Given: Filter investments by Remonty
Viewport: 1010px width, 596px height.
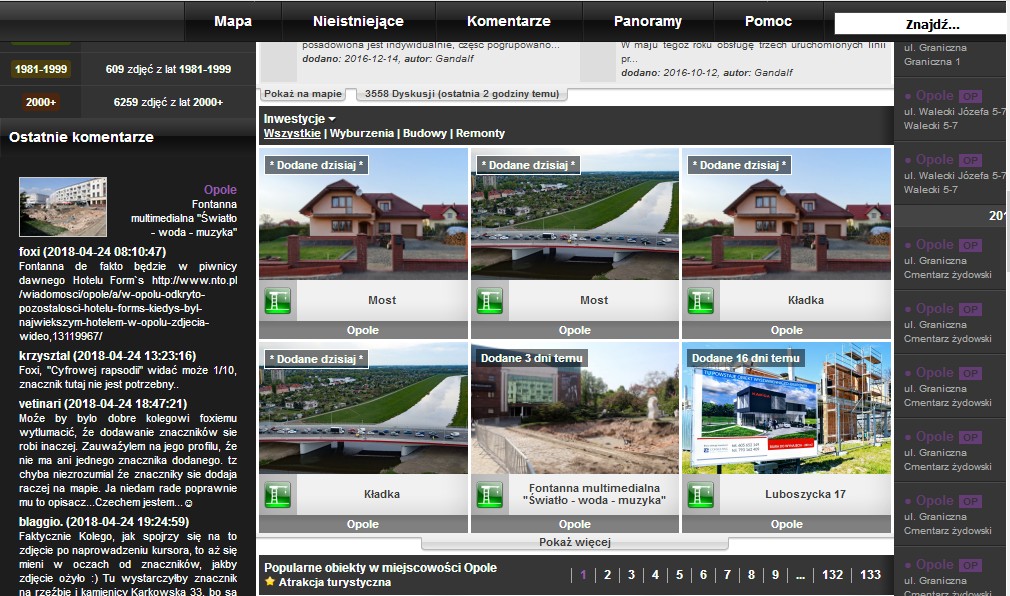Looking at the screenshot, I should tap(480, 133).
